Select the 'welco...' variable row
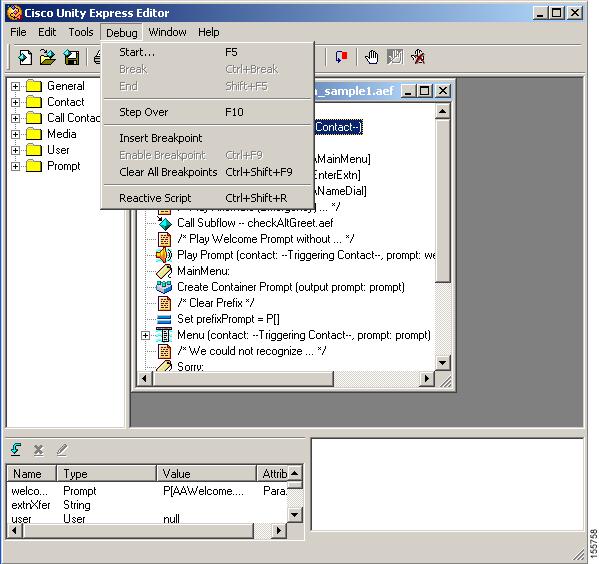 click(147, 491)
